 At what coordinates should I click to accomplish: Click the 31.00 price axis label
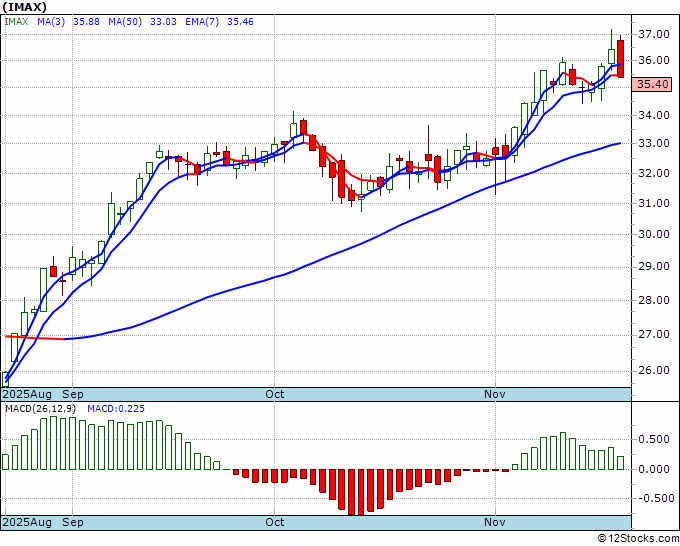pyautogui.click(x=654, y=203)
